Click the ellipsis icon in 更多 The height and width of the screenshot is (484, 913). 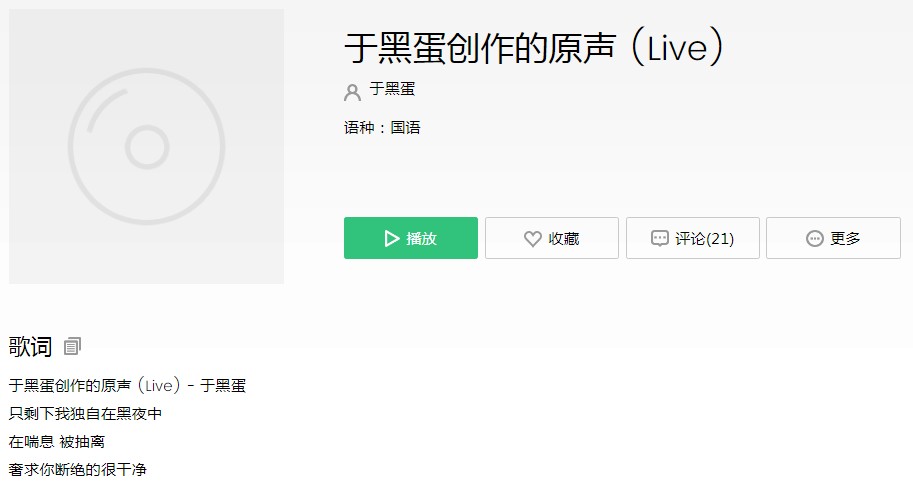coord(815,238)
